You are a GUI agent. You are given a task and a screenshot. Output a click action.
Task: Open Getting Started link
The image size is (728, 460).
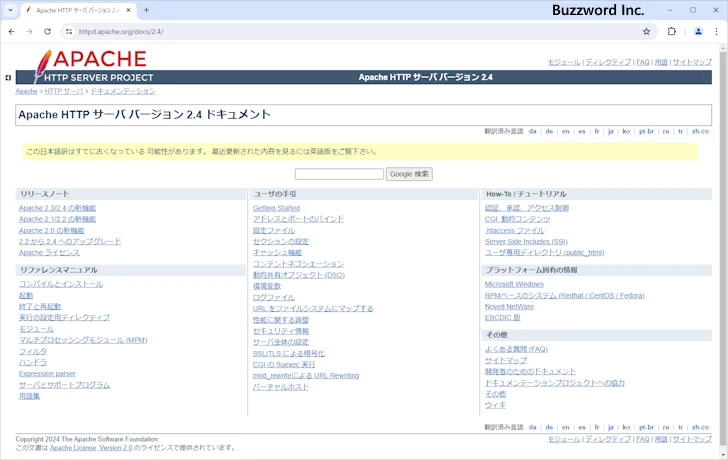pyautogui.click(x=276, y=208)
